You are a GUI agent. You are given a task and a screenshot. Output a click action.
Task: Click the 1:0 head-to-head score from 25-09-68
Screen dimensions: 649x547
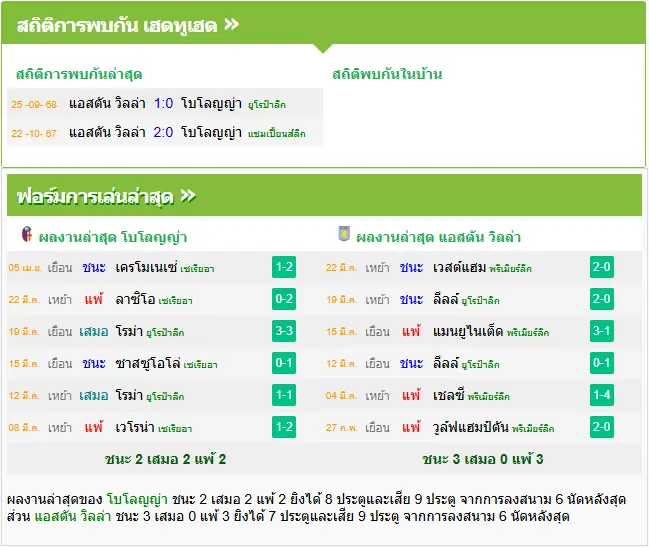click(x=163, y=103)
